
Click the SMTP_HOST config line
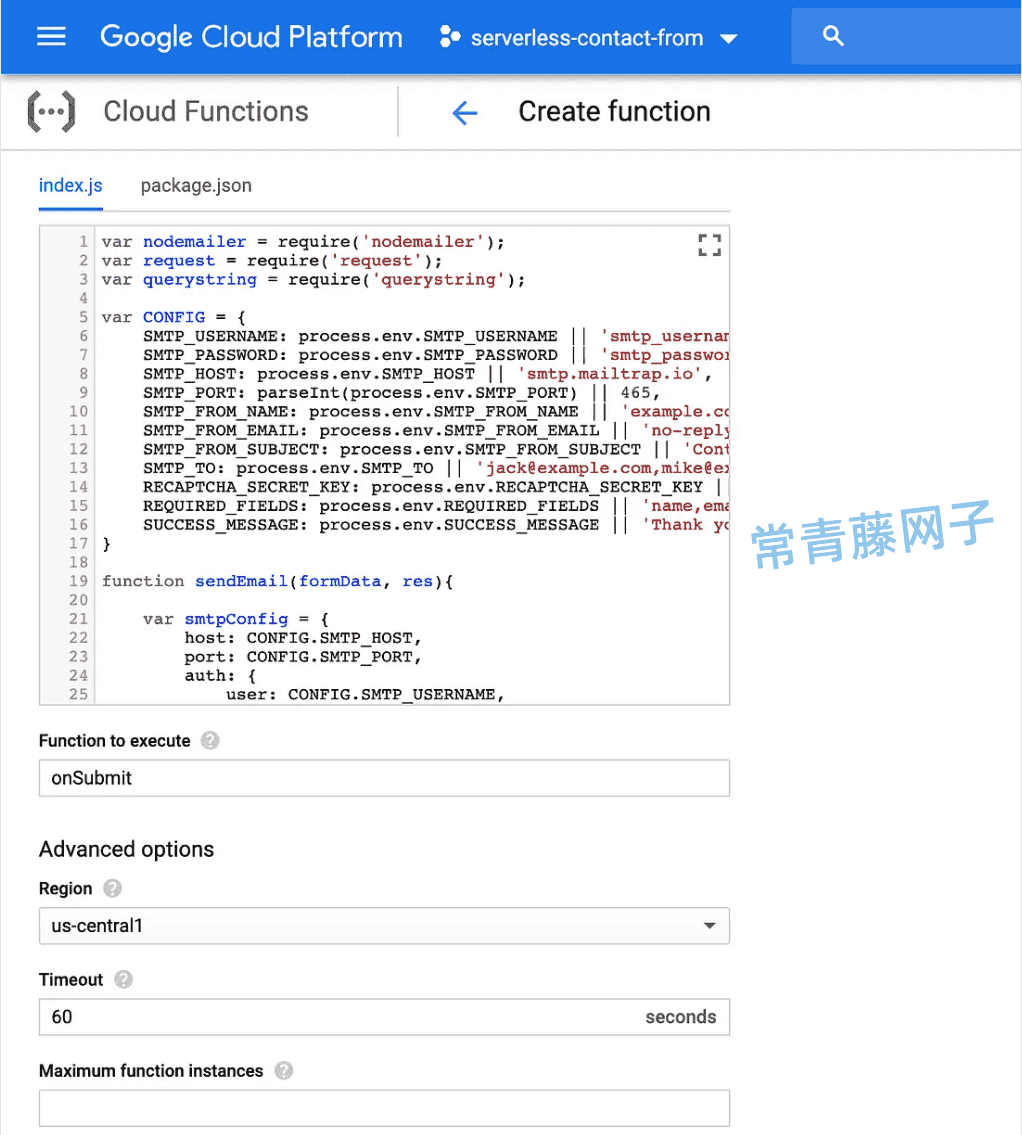428,374
